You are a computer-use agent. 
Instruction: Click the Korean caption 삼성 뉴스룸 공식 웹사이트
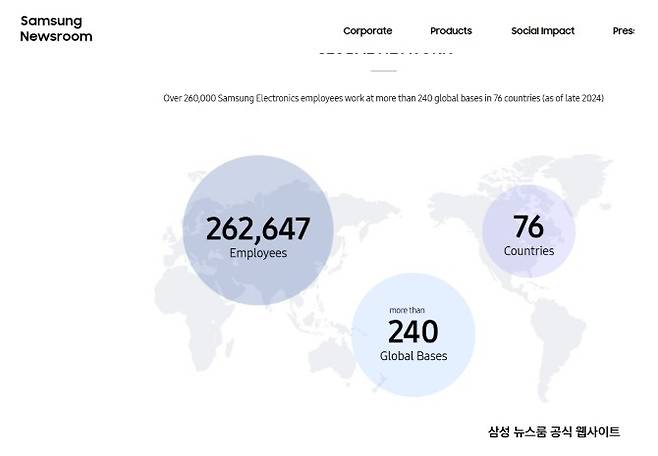click(x=553, y=432)
